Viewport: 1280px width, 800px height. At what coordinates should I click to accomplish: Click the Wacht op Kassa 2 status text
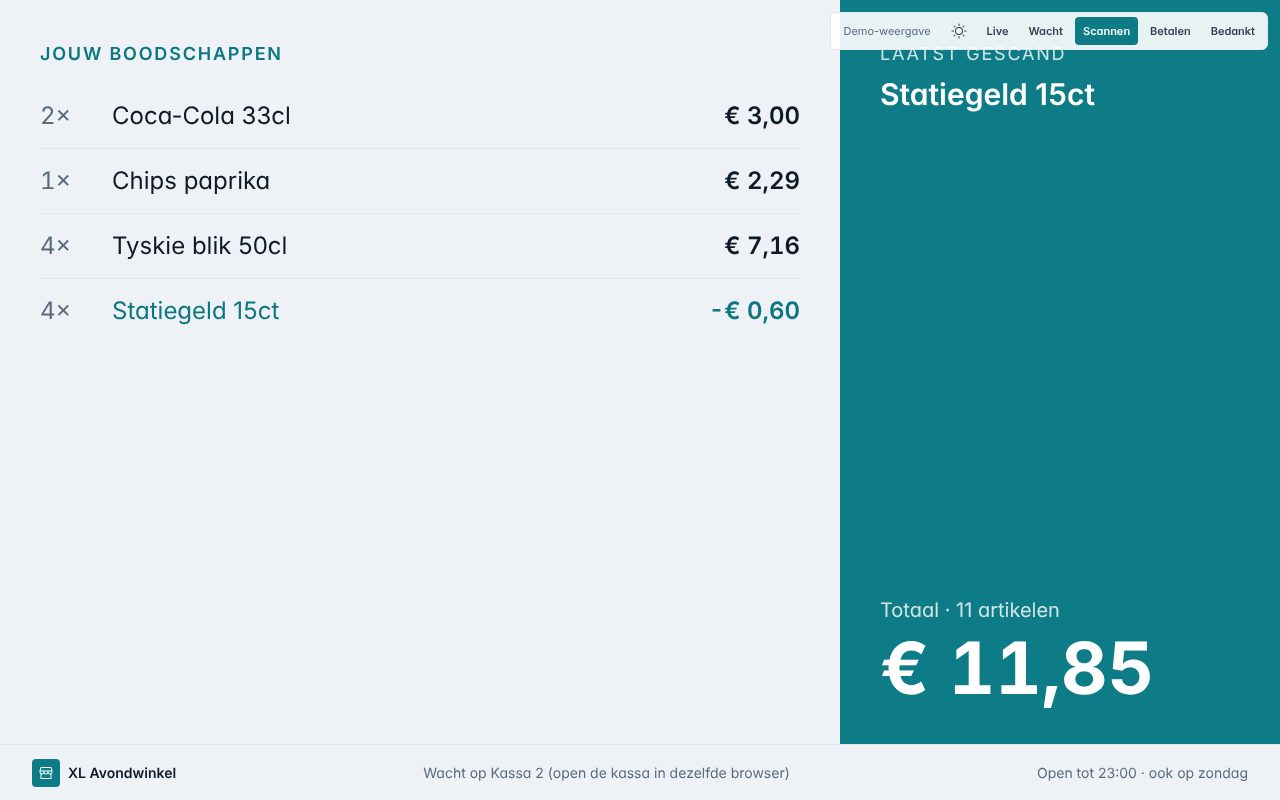(x=606, y=773)
